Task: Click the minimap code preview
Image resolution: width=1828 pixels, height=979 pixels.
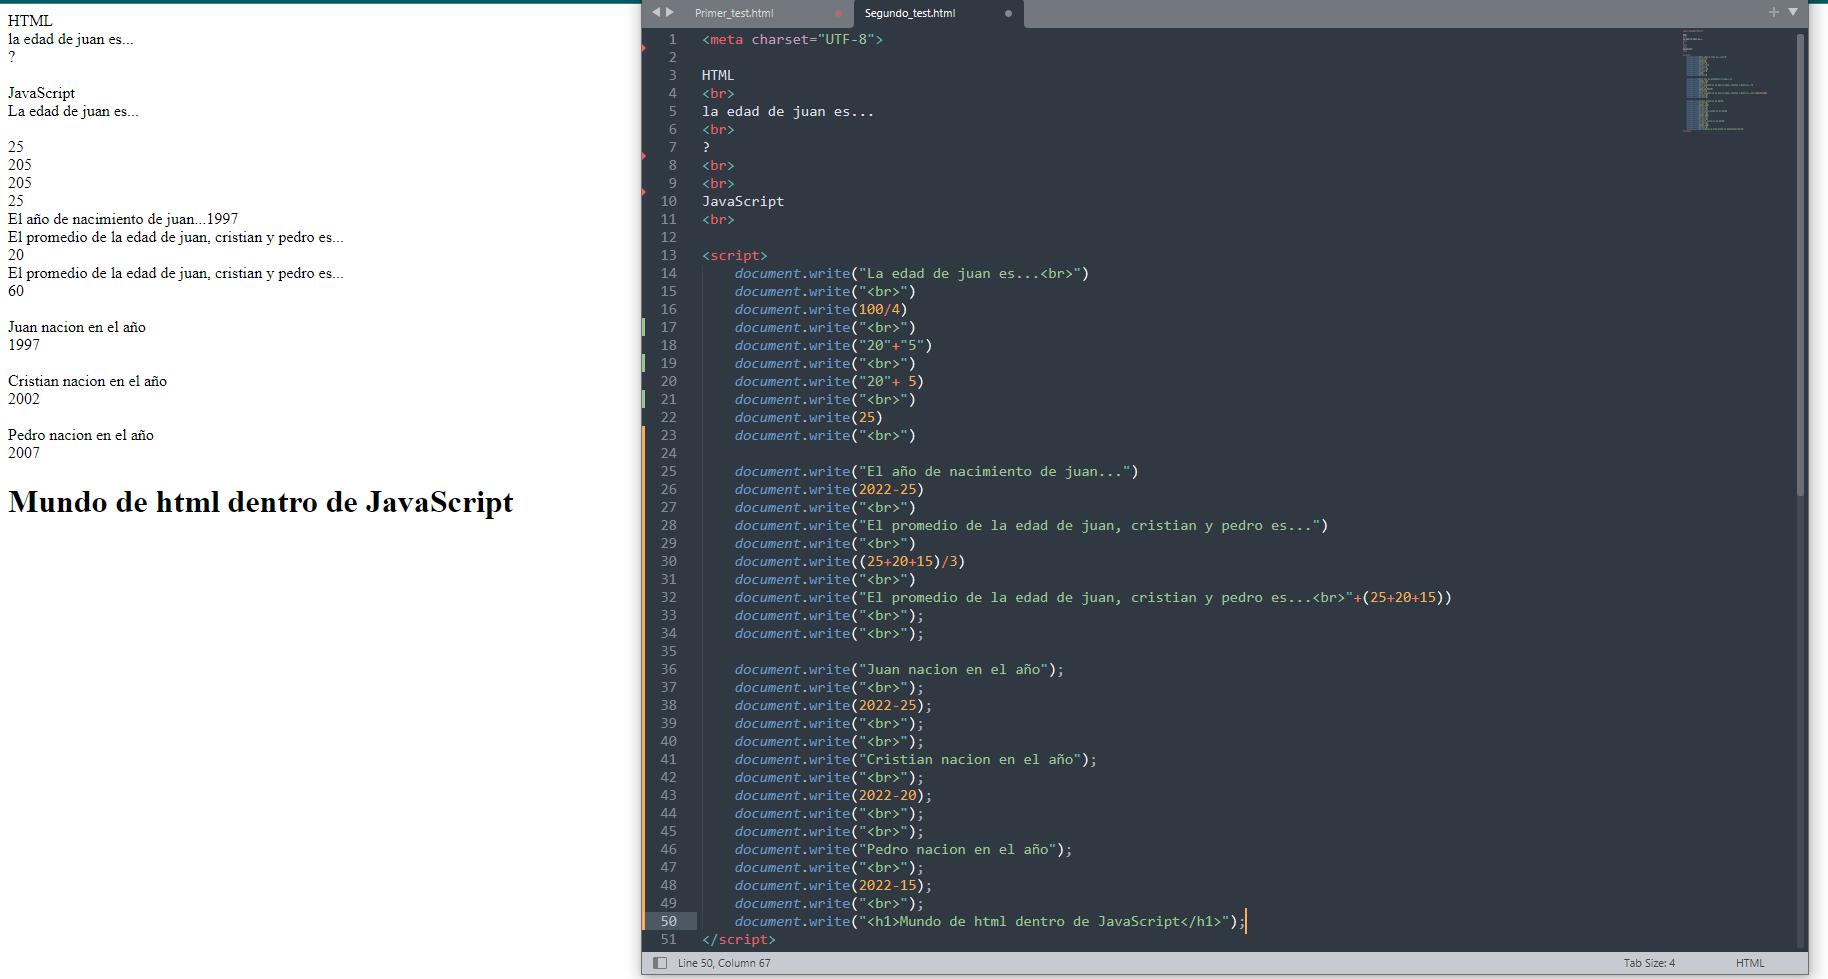Action: click(x=1723, y=82)
